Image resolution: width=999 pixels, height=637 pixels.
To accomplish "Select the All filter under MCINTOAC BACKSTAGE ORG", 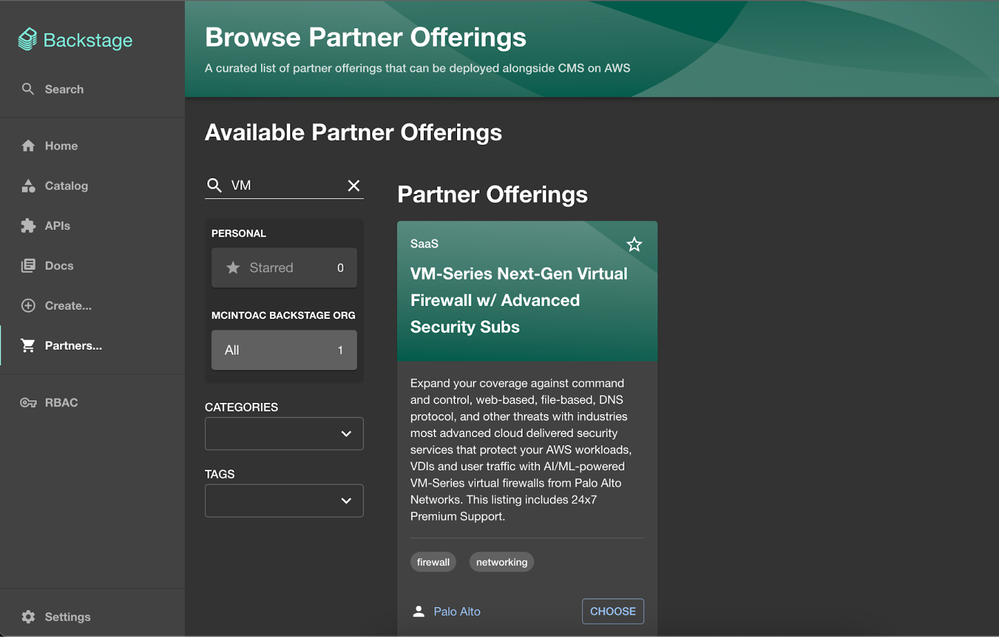I will click(284, 350).
